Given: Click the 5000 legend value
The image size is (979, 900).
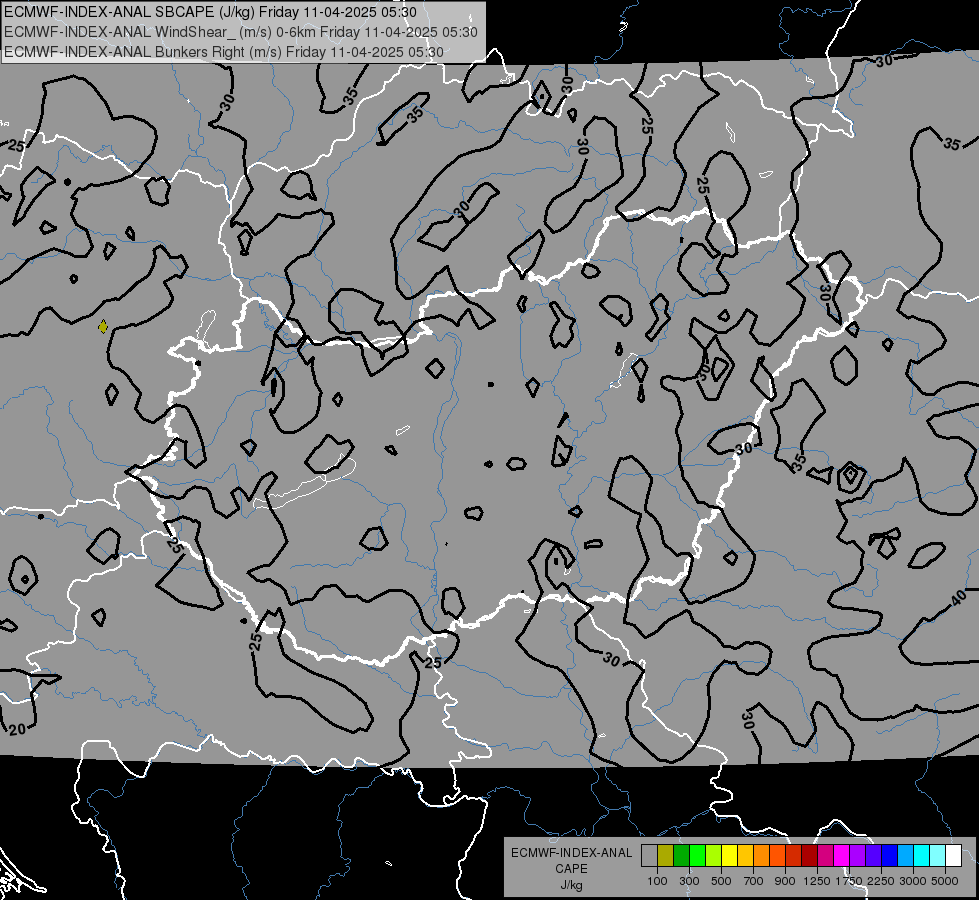Looking at the screenshot, I should click(945, 881).
